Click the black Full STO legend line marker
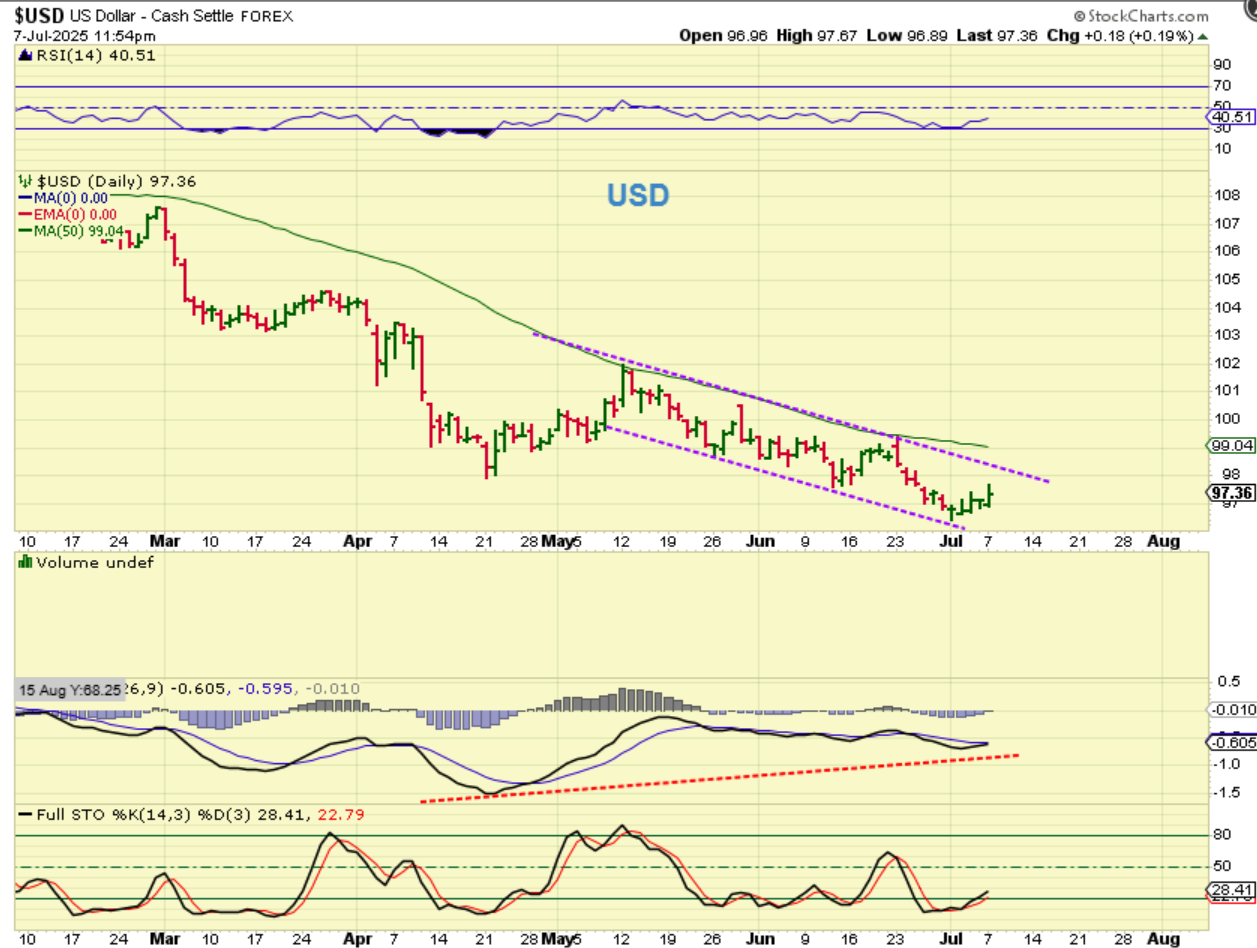1257x948 pixels. (x=24, y=815)
